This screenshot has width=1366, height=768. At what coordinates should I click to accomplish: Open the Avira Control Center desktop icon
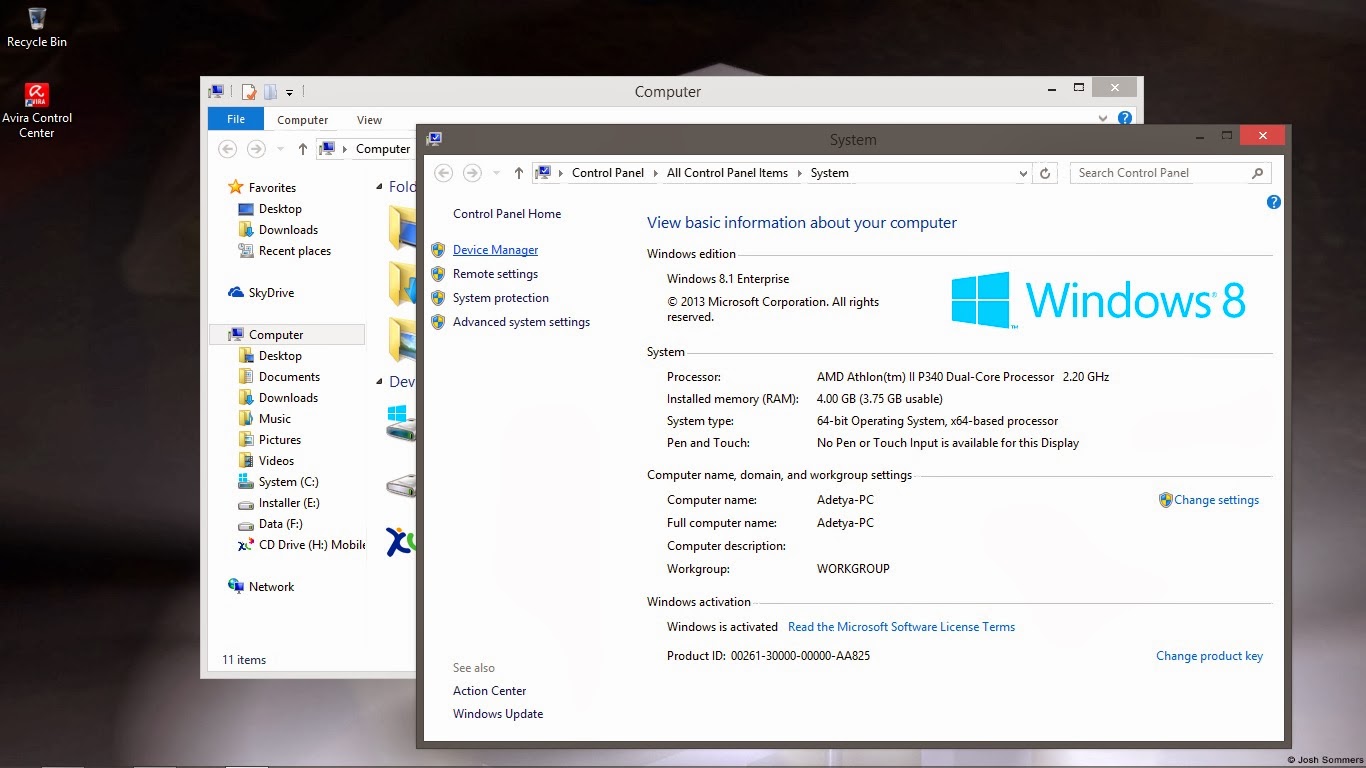37,110
